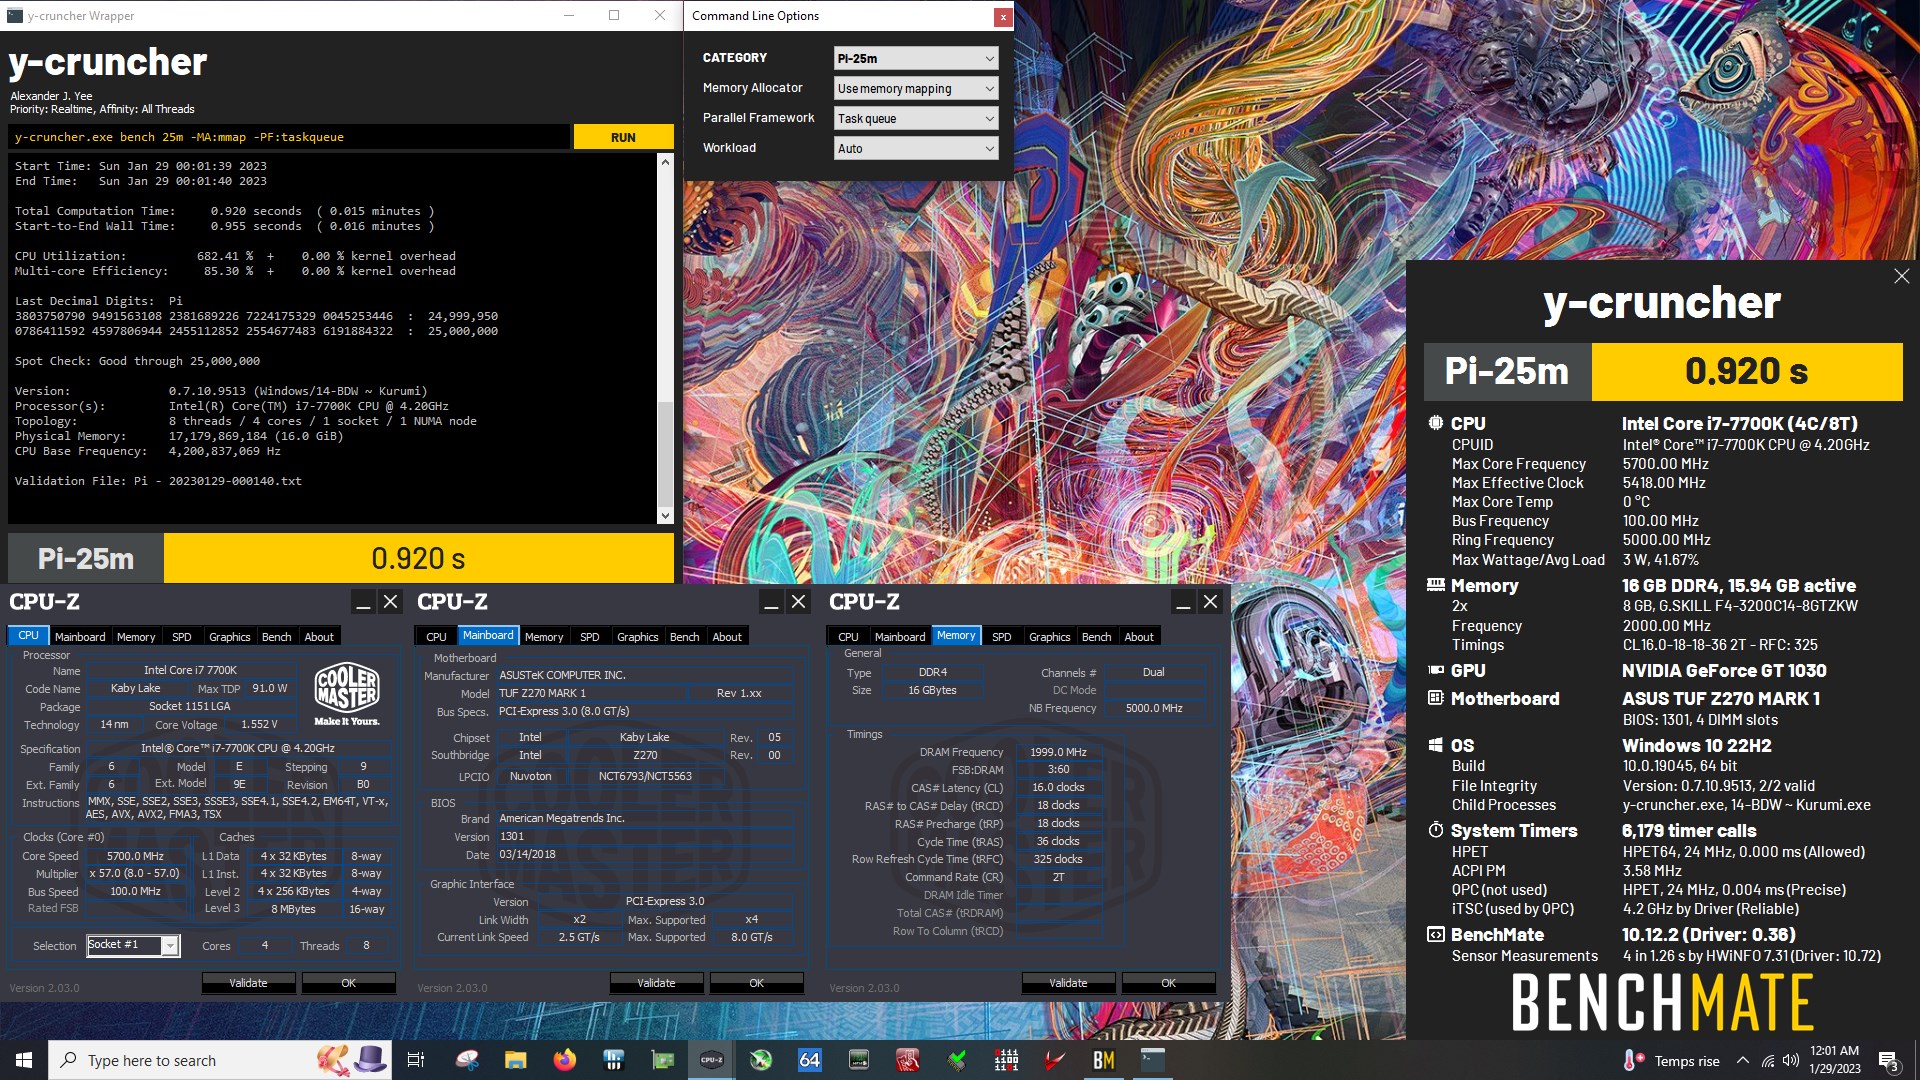Image resolution: width=1920 pixels, height=1080 pixels.
Task: Minimize the rightmost CPU-Z Memory window
Action: pyautogui.click(x=1183, y=602)
